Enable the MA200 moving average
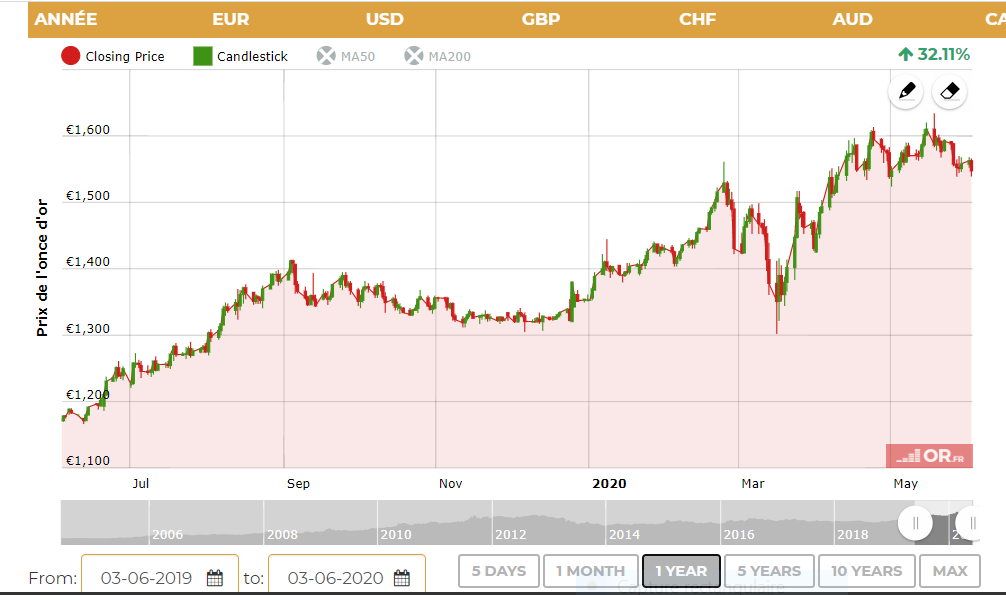 tap(437, 56)
